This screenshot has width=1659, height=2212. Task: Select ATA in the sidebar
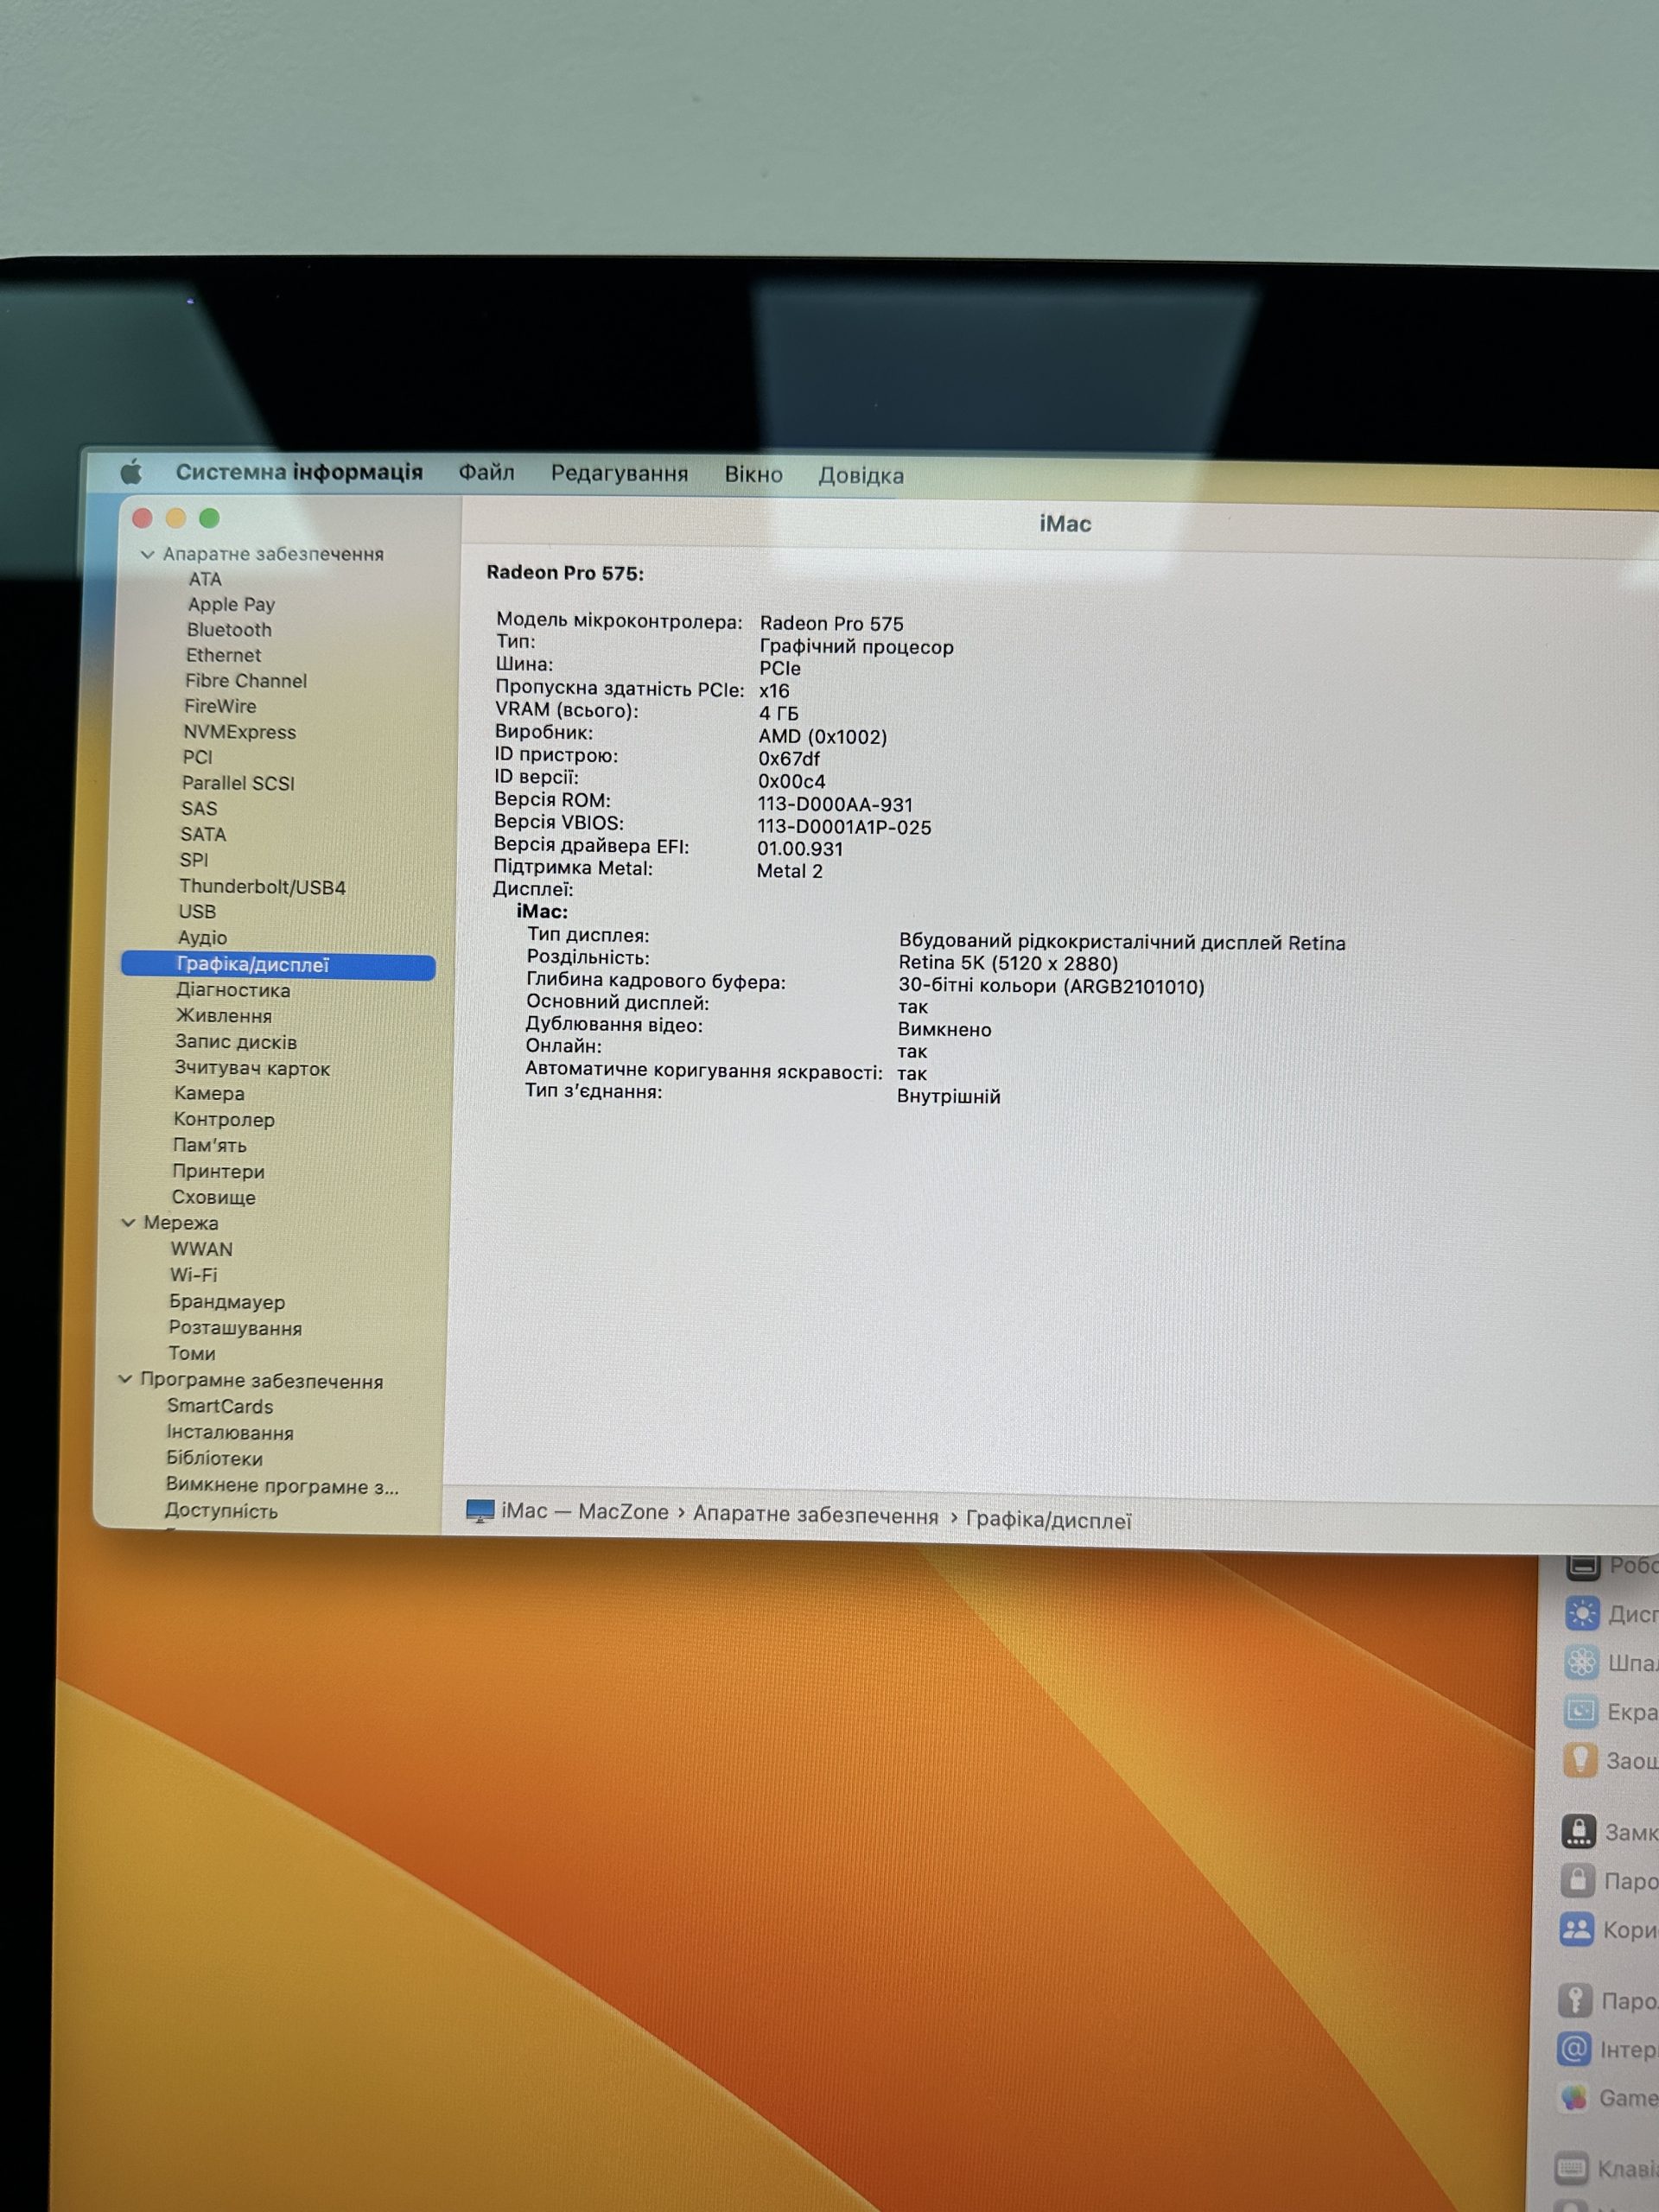pos(205,579)
